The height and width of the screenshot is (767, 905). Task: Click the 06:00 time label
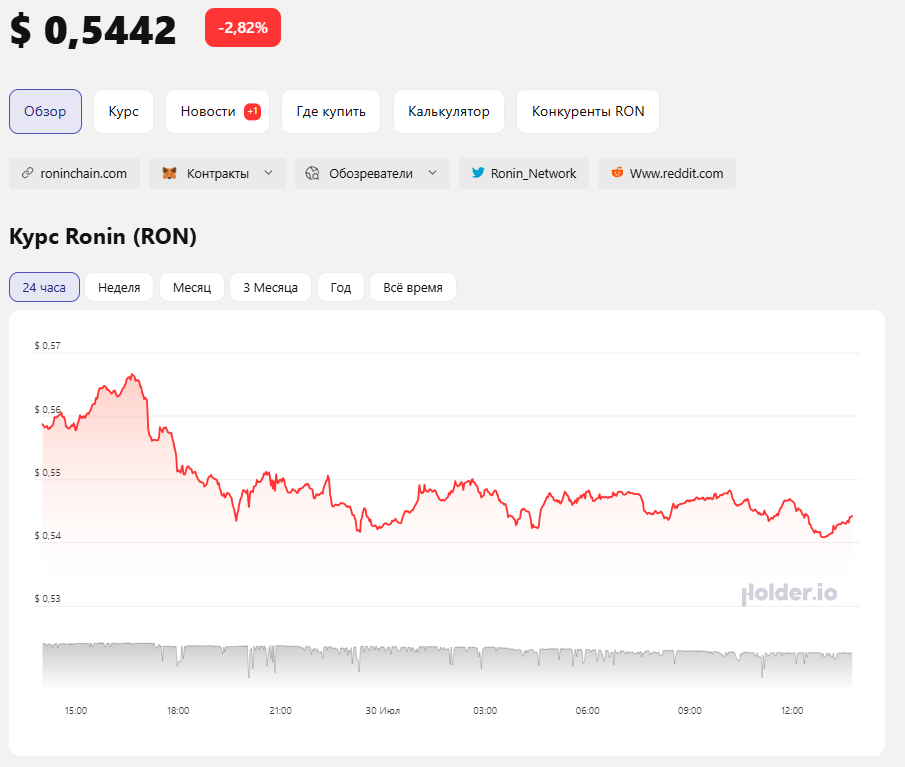588,710
